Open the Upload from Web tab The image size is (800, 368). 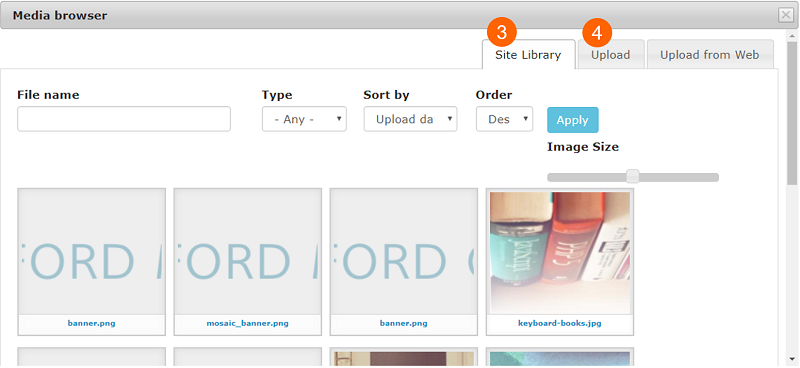pyautogui.click(x=710, y=55)
